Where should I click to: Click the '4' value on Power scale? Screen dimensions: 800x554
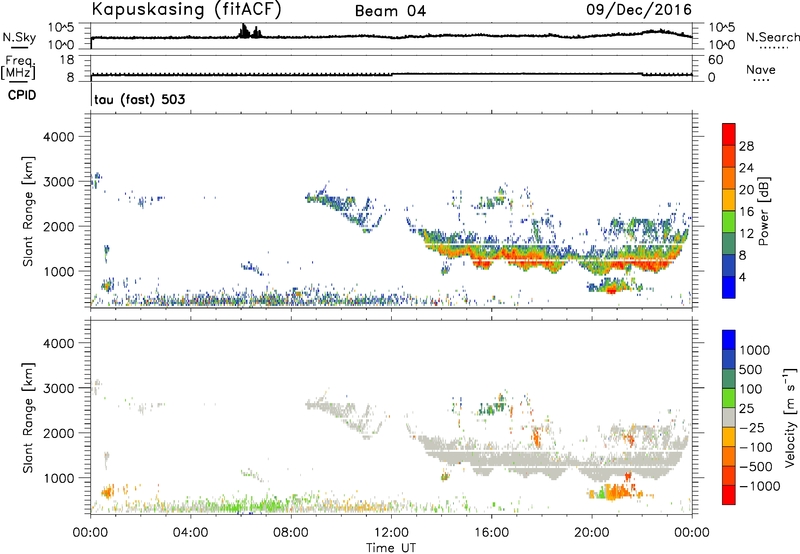tap(742, 277)
